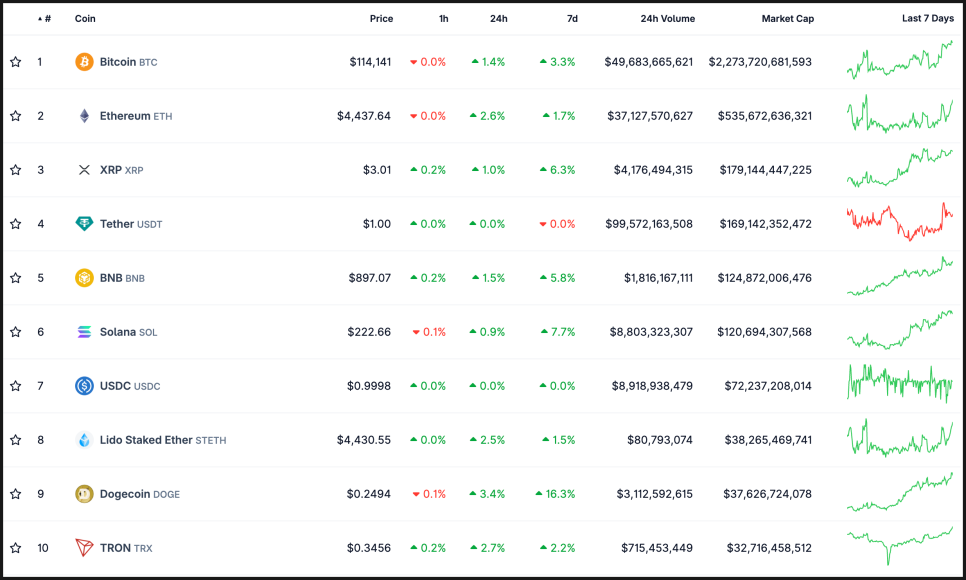This screenshot has height=580, width=966.
Task: Open the TRON TRX coin page
Action: coord(126,547)
